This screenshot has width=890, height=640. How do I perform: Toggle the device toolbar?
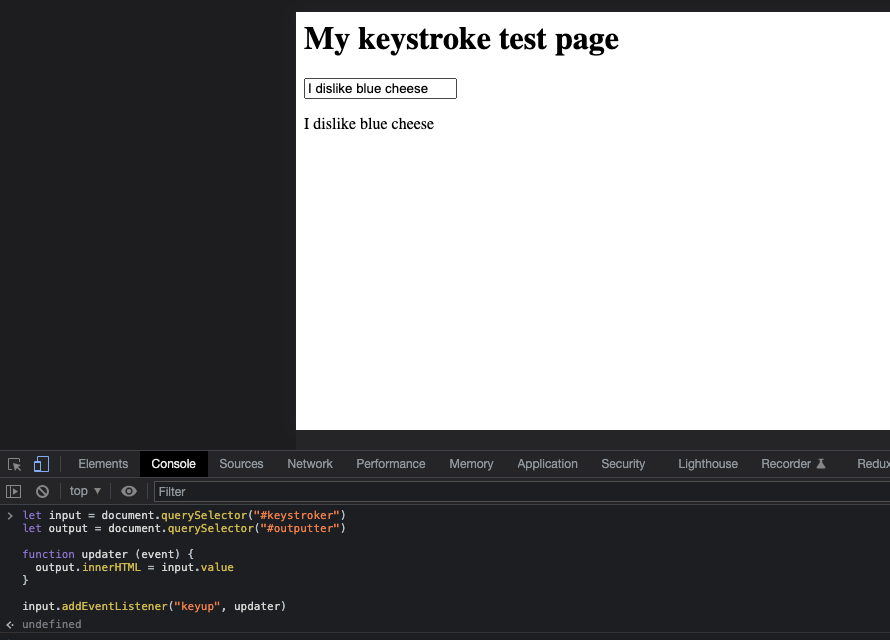click(40, 464)
